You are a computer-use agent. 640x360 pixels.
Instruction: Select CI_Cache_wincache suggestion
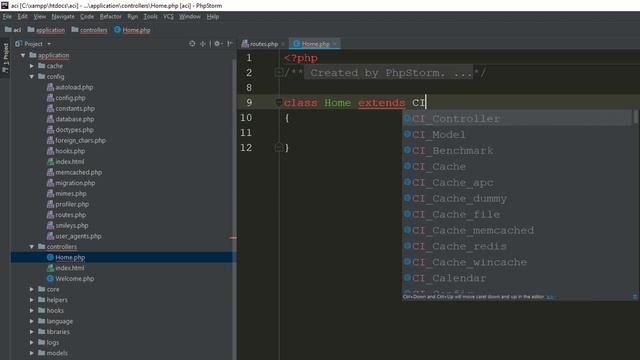pos(517,262)
